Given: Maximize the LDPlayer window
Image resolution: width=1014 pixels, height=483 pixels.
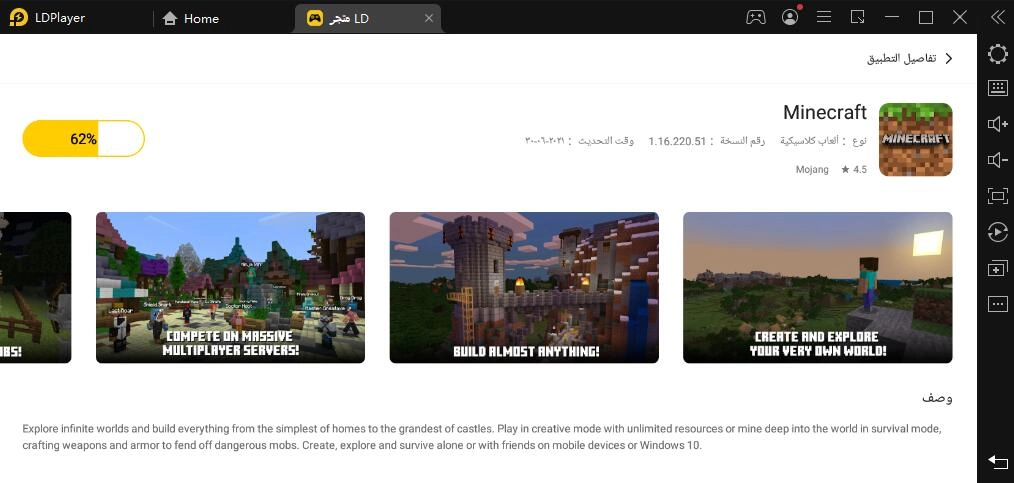Looking at the screenshot, I should [x=926, y=17].
